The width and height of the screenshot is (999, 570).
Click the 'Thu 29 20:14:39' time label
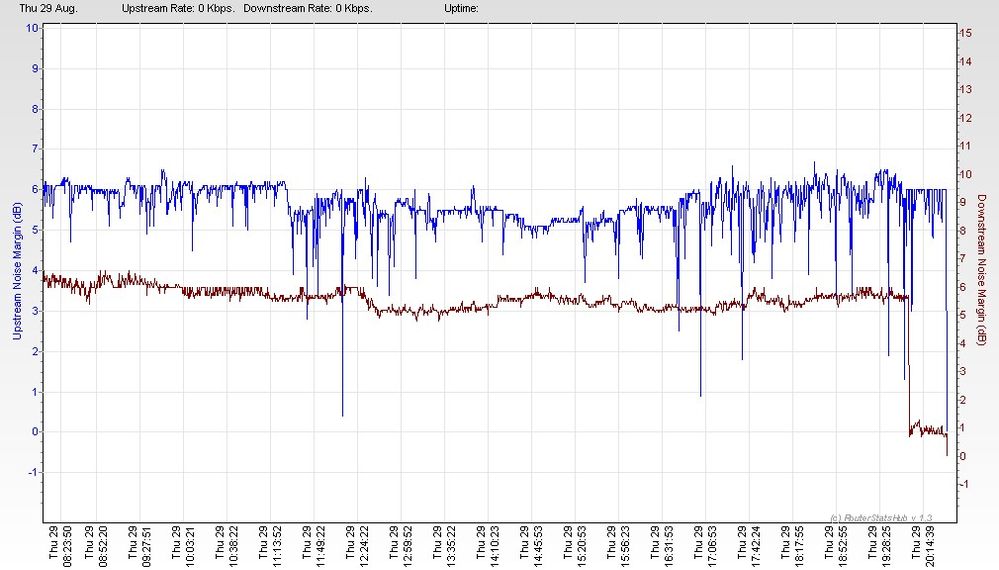[923, 546]
